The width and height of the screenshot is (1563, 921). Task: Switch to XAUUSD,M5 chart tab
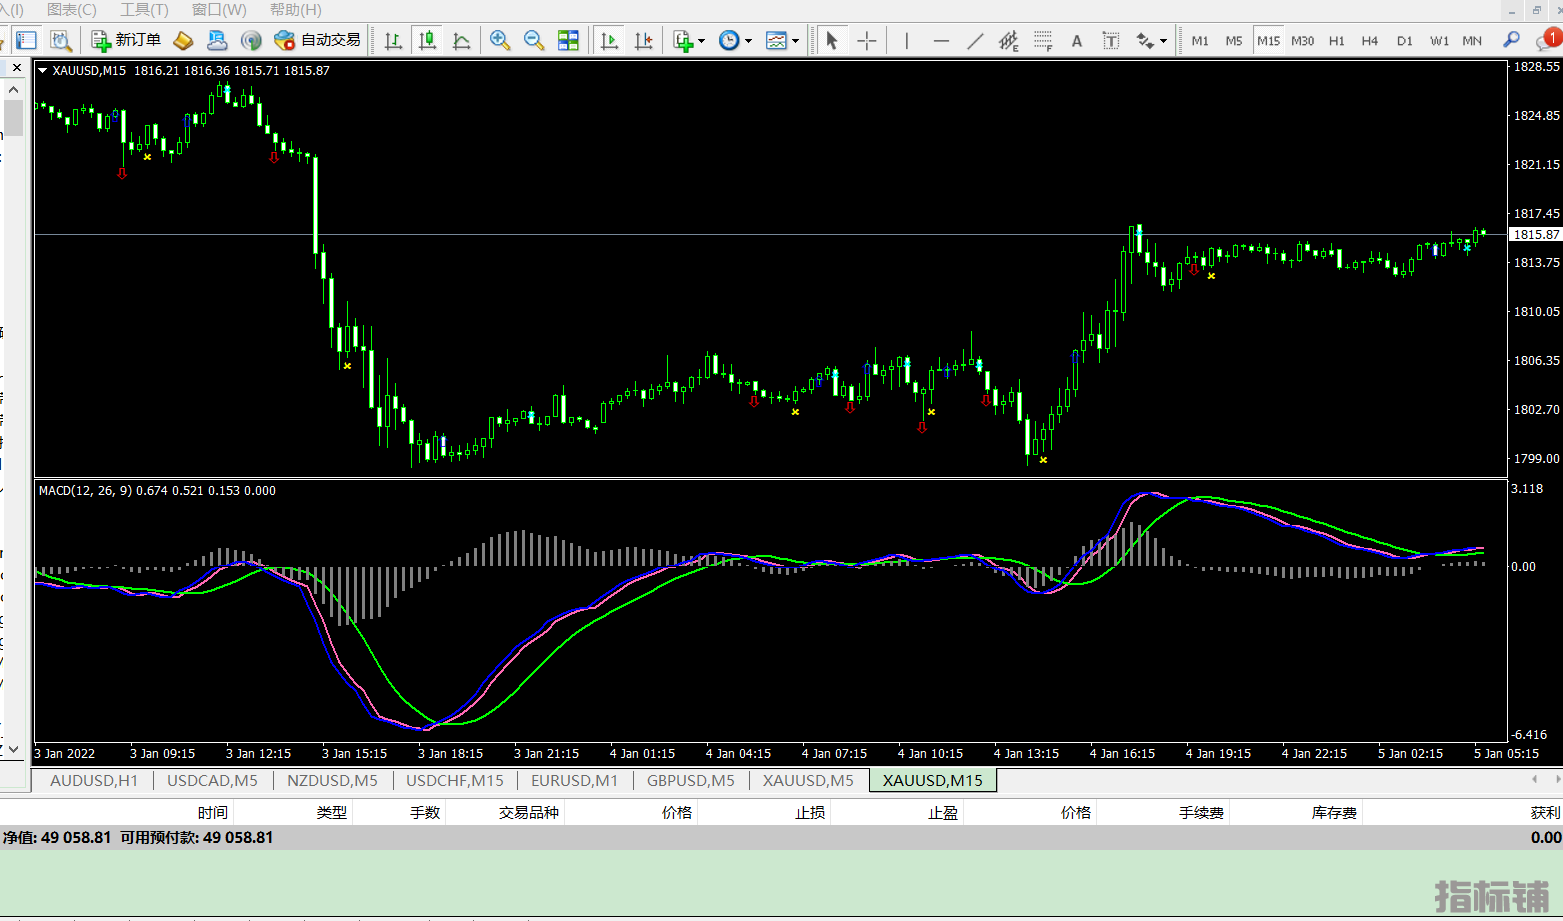tap(809, 780)
